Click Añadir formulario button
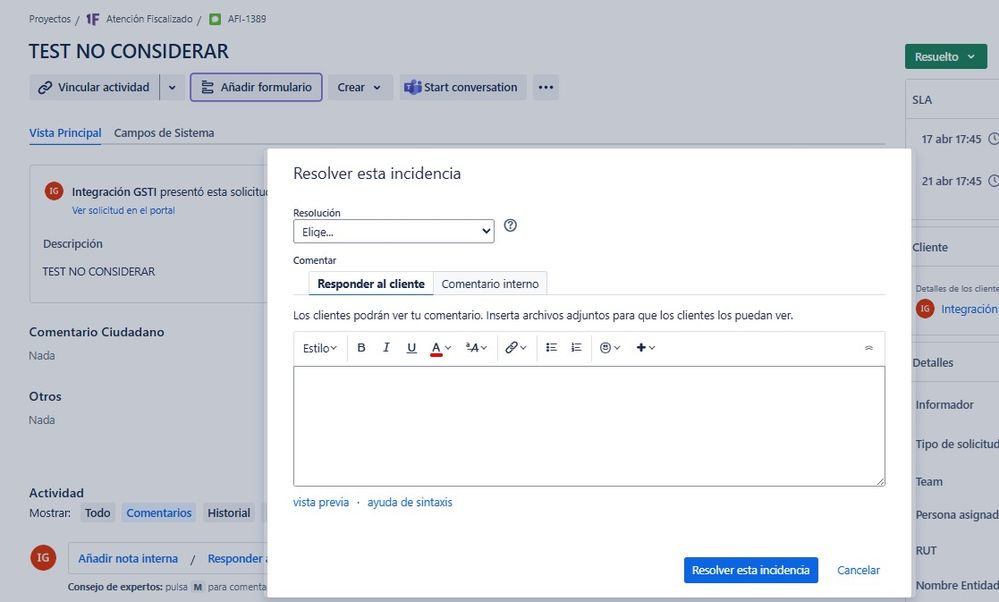 point(256,87)
